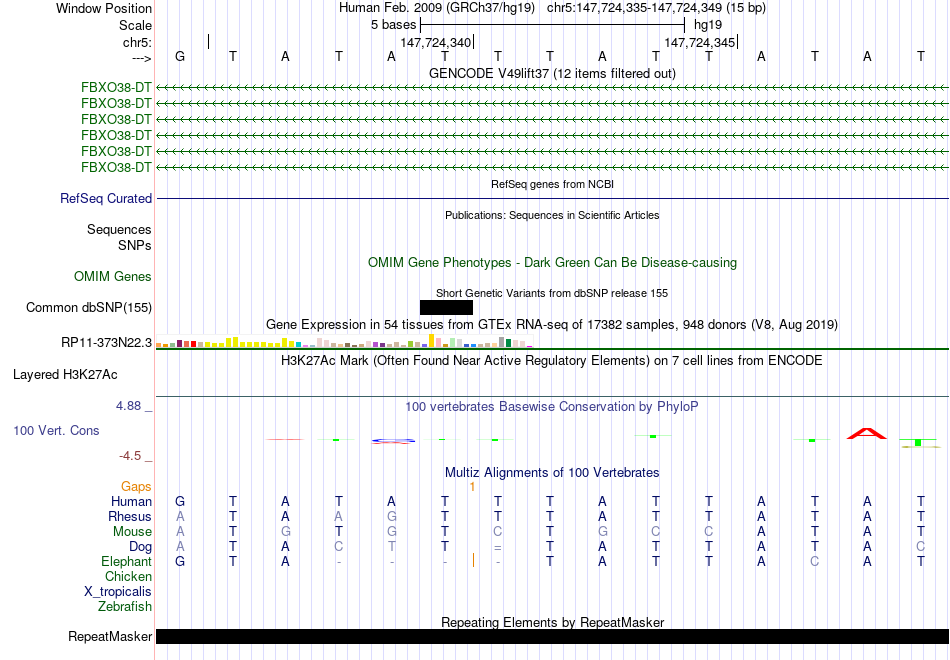
Task: Select the black dbSNP variant block
Action: point(447,307)
